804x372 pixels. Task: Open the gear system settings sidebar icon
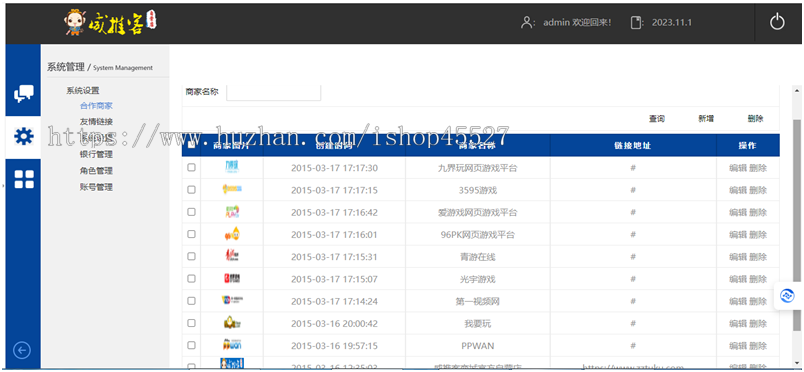(24, 136)
